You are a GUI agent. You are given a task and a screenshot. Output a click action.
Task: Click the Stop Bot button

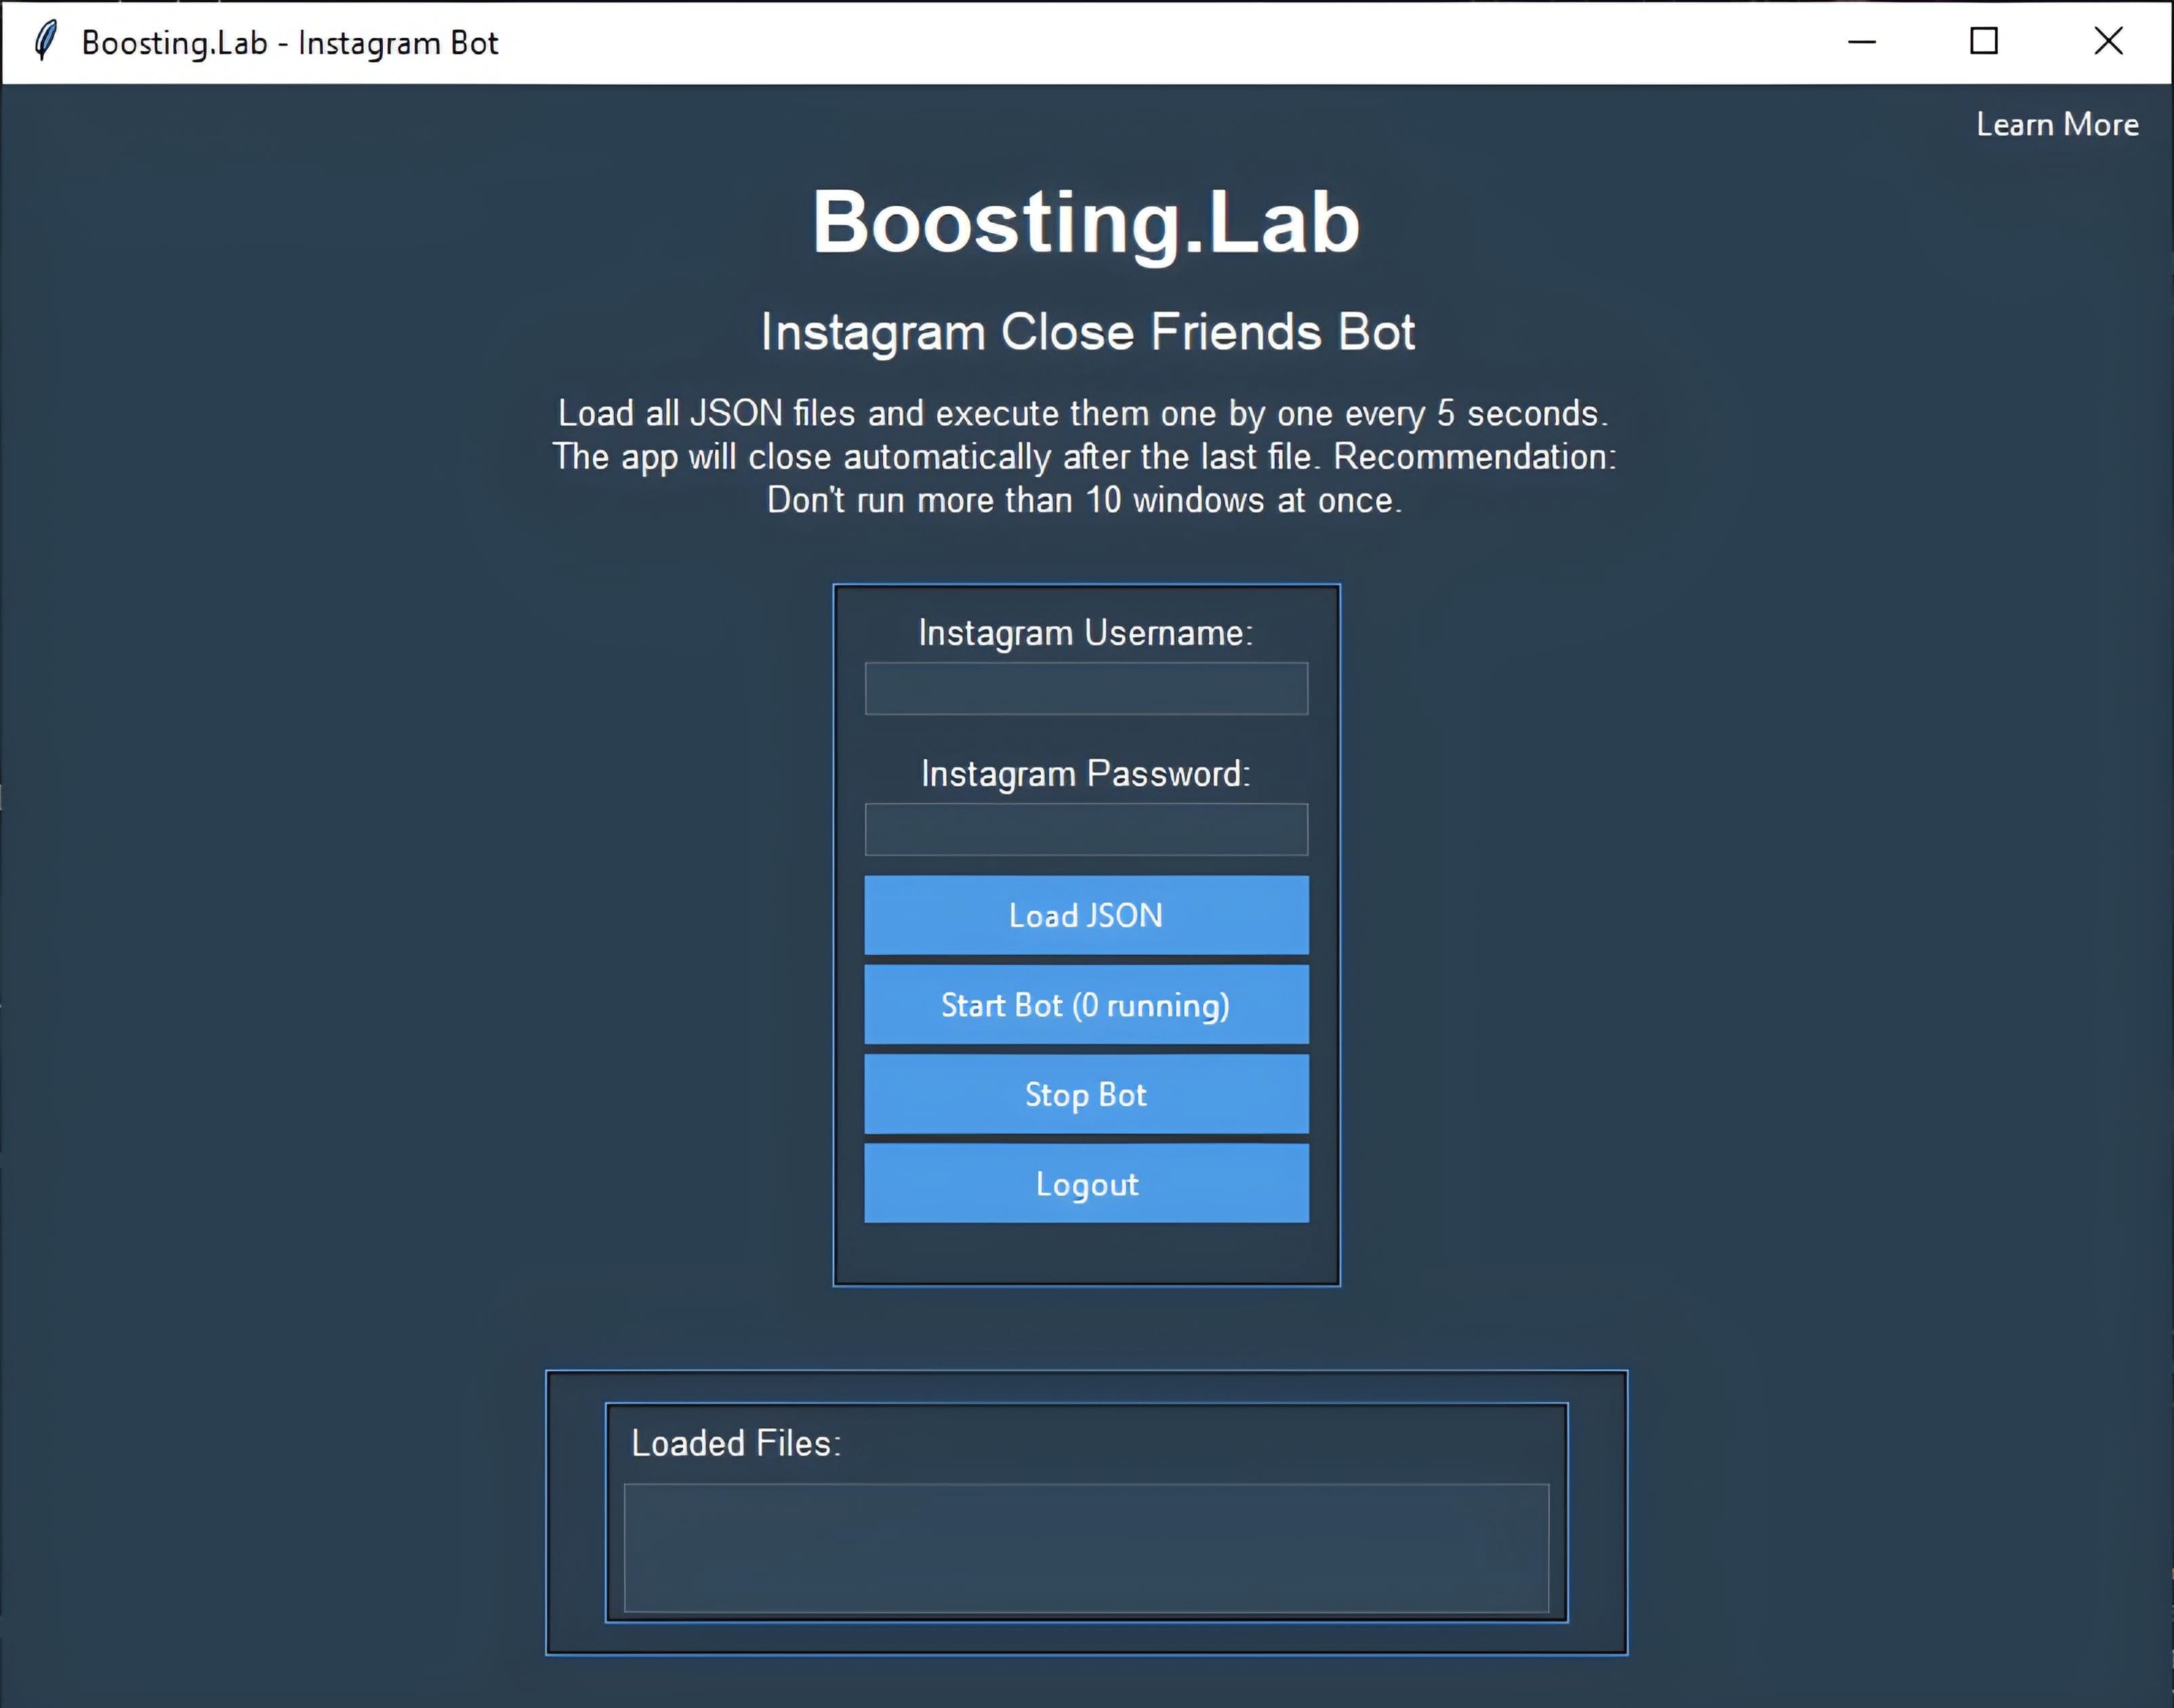pos(1086,1094)
